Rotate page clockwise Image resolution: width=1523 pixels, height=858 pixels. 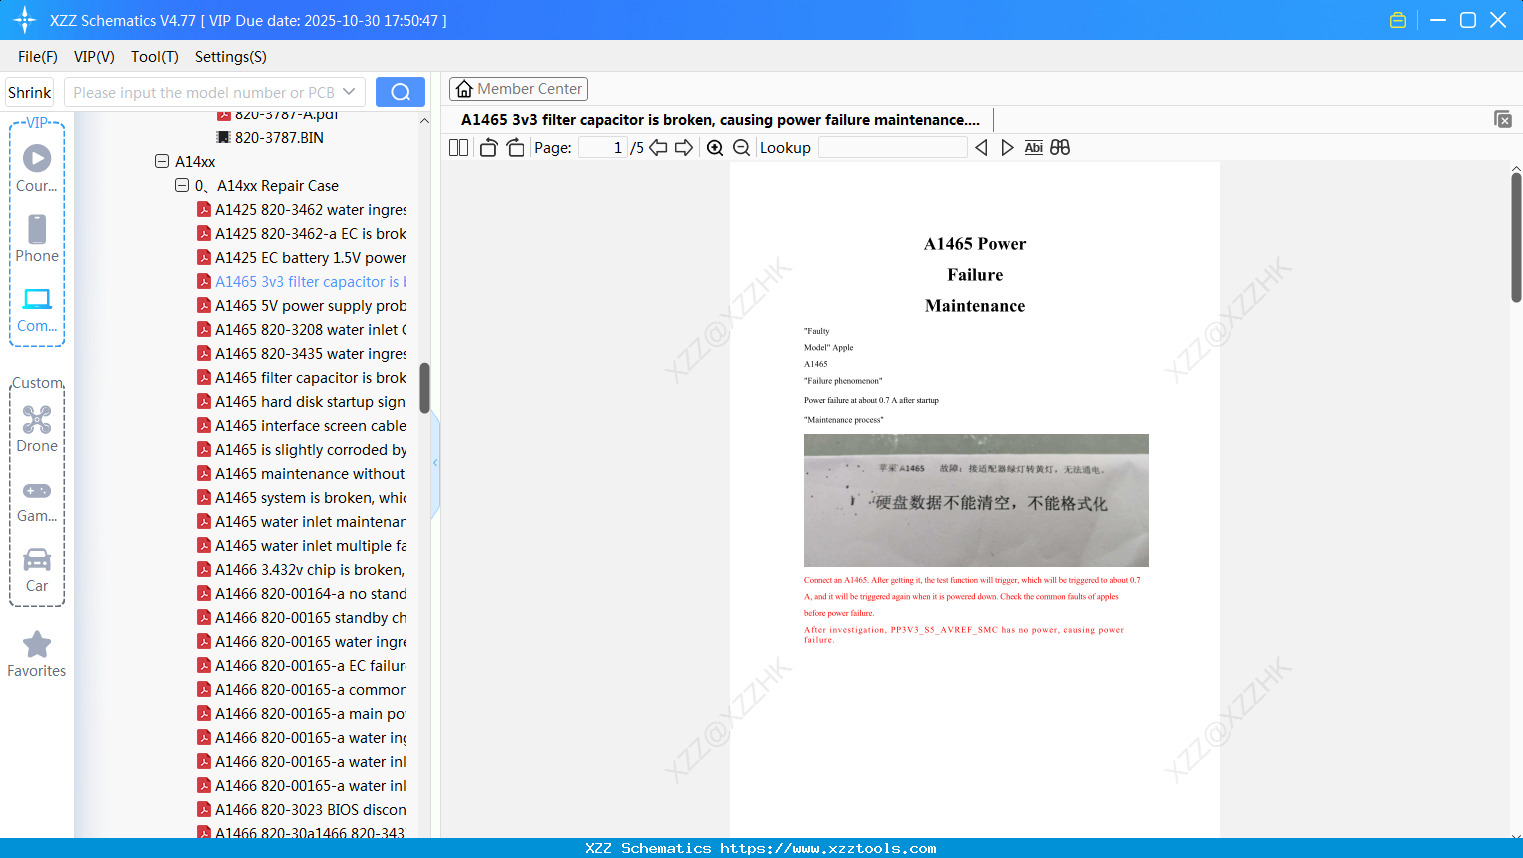pos(515,148)
